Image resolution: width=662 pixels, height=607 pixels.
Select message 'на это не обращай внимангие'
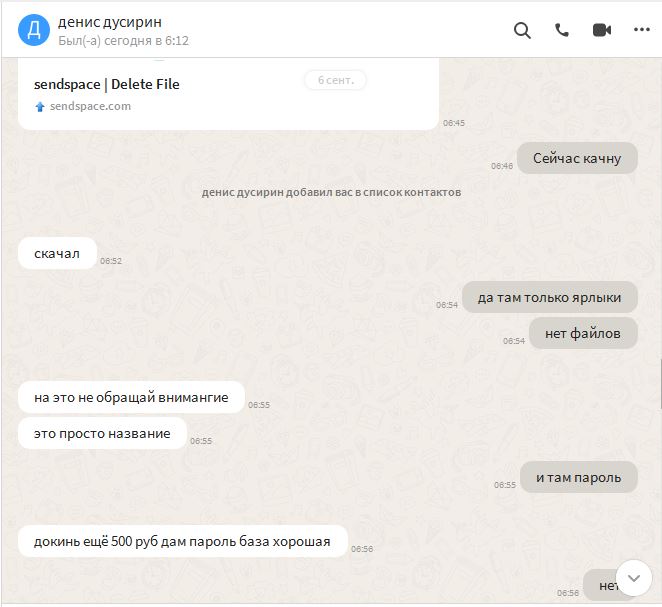(x=131, y=397)
